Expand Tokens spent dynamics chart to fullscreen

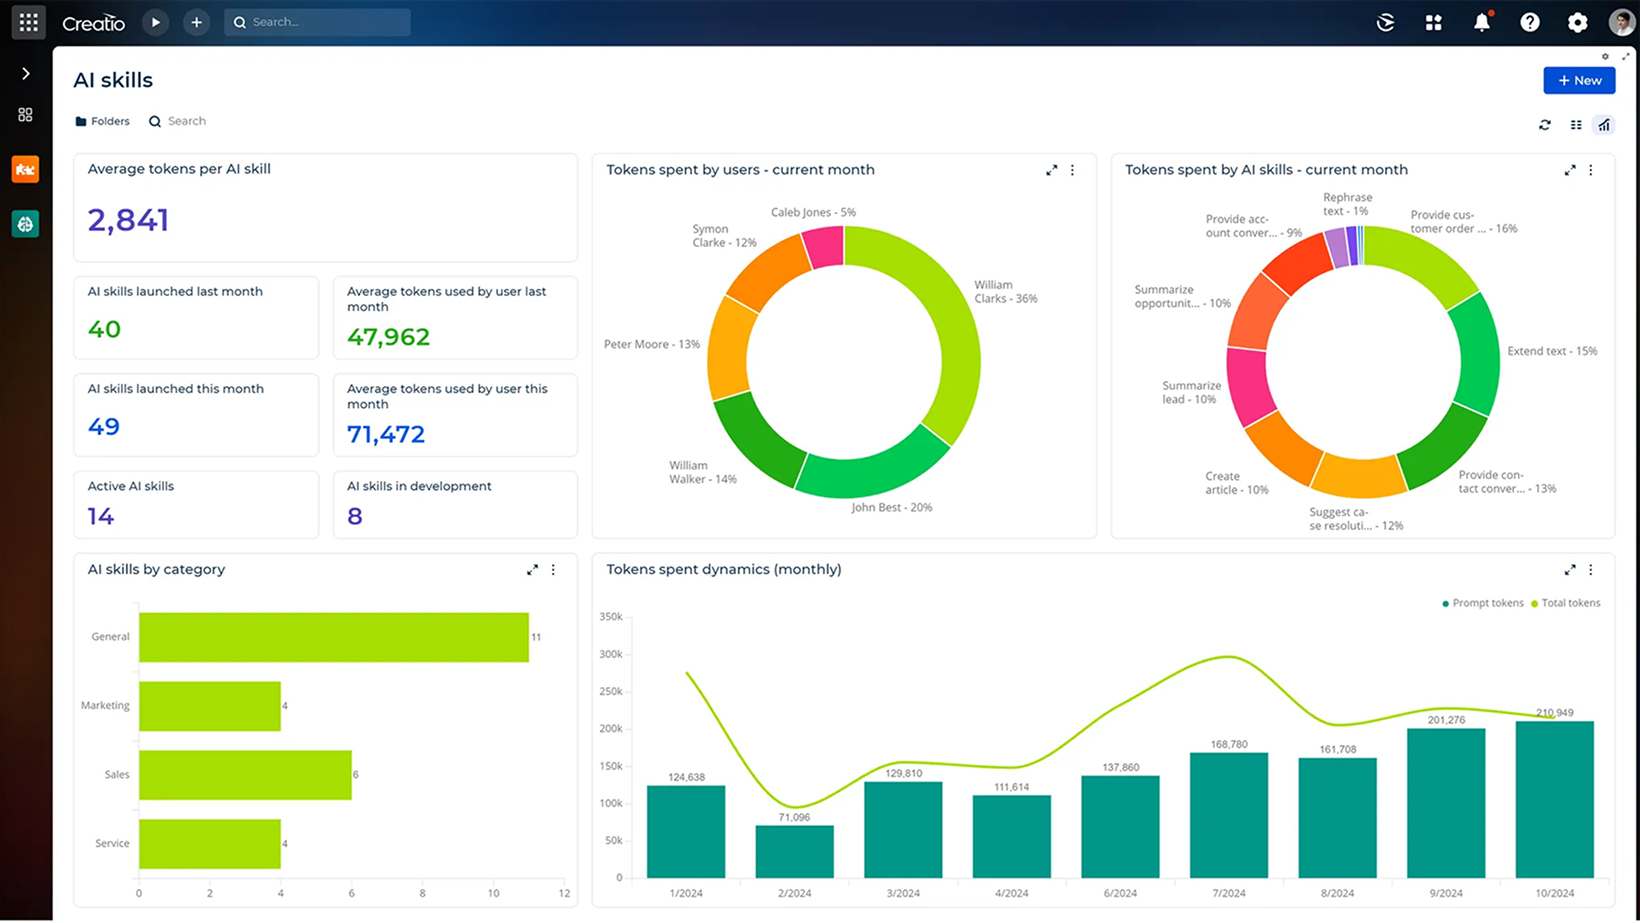(1570, 569)
